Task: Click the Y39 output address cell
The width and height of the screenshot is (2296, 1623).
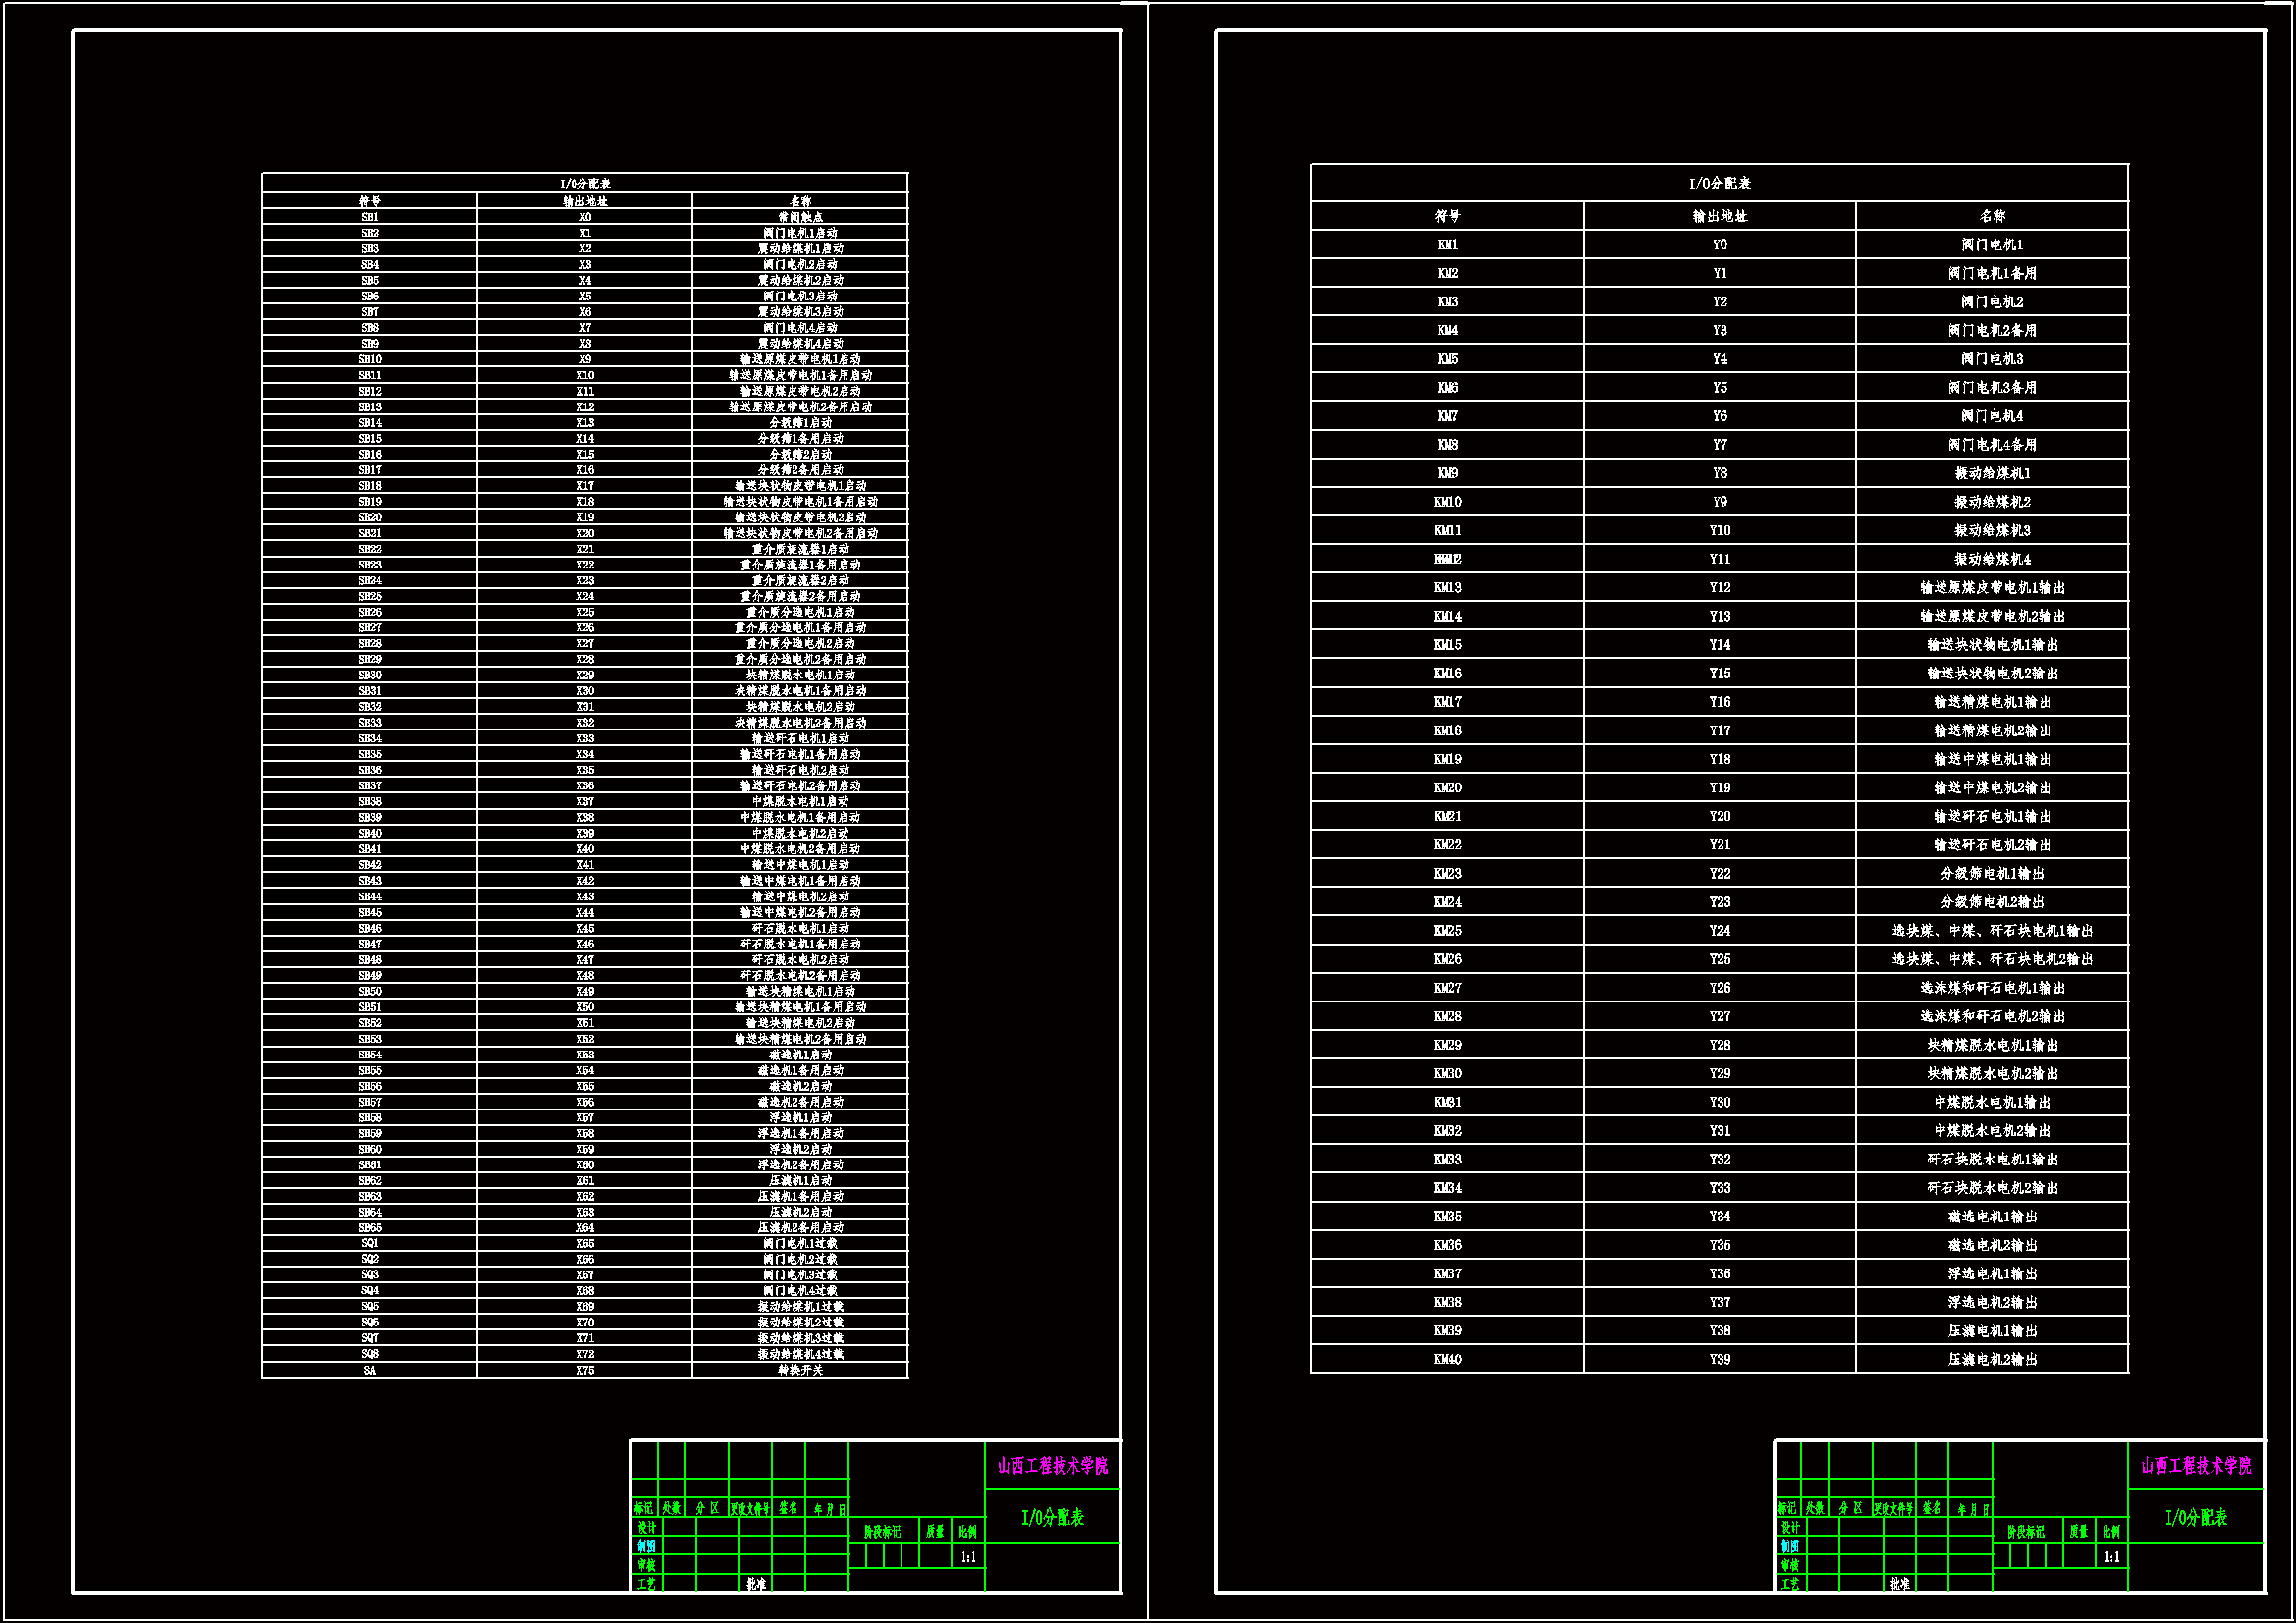Action: 1719,1359
